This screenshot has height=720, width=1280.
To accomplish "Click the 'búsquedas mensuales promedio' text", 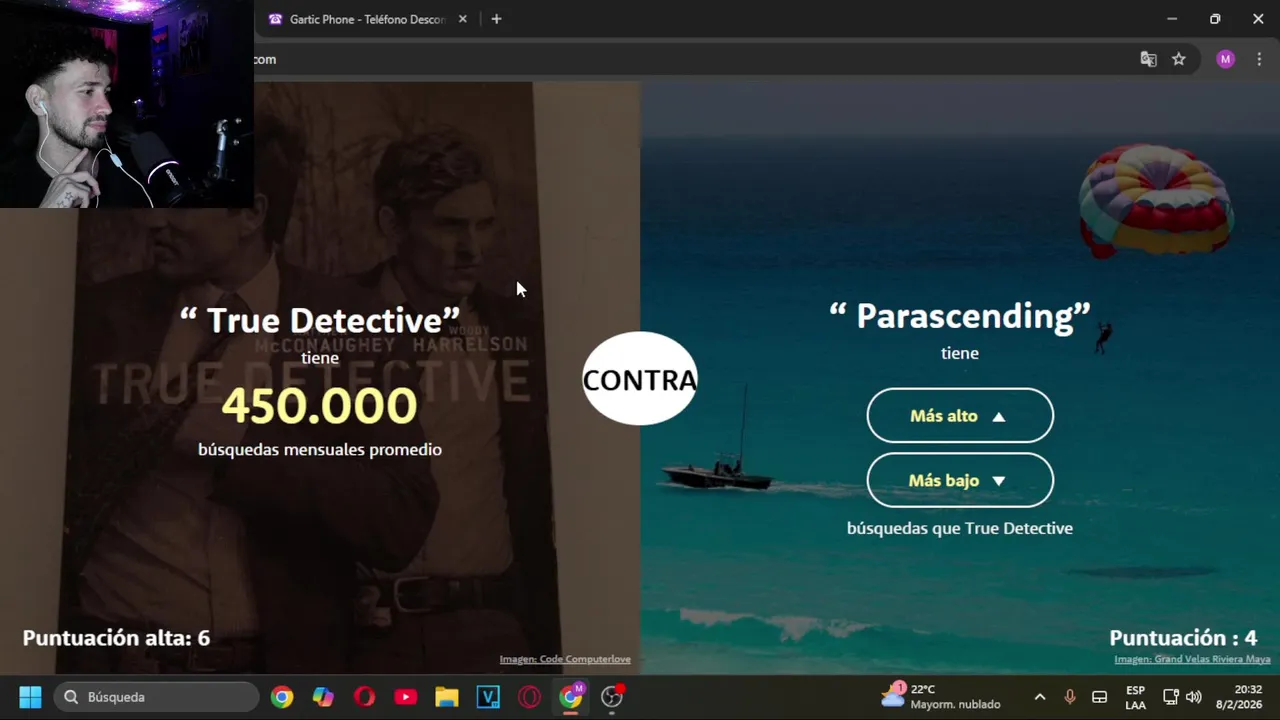I will [x=320, y=450].
